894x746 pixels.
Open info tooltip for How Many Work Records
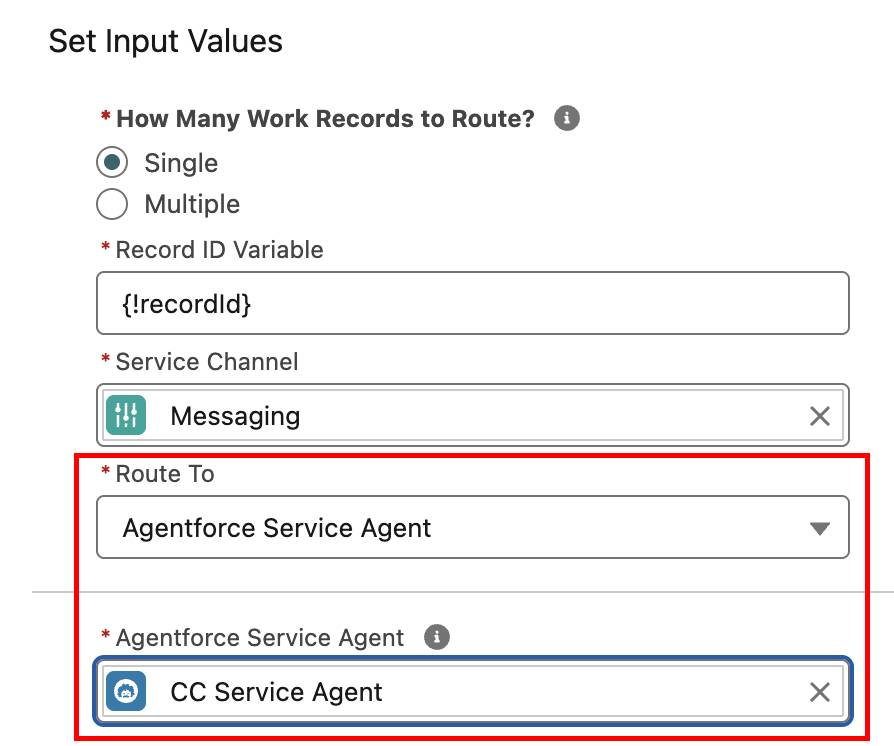pyautogui.click(x=566, y=118)
